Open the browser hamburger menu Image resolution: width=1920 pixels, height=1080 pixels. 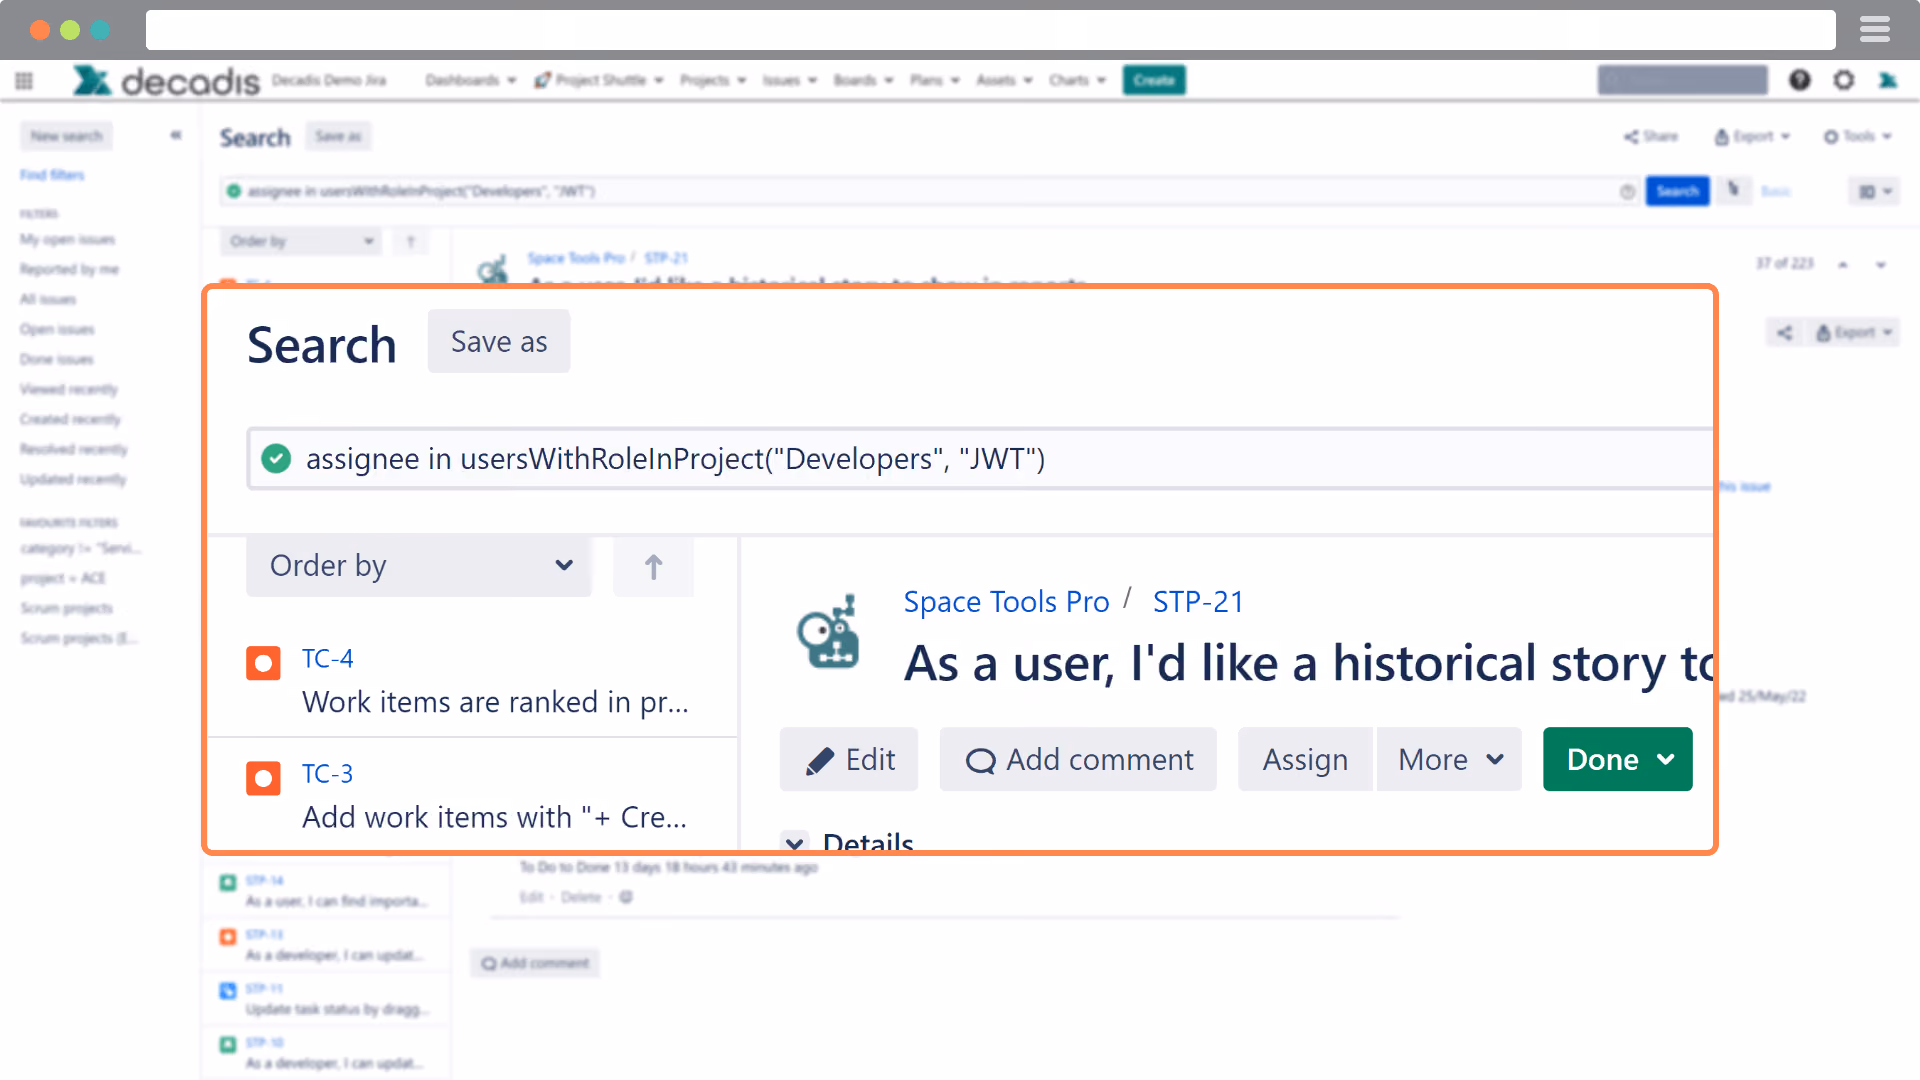point(1875,30)
